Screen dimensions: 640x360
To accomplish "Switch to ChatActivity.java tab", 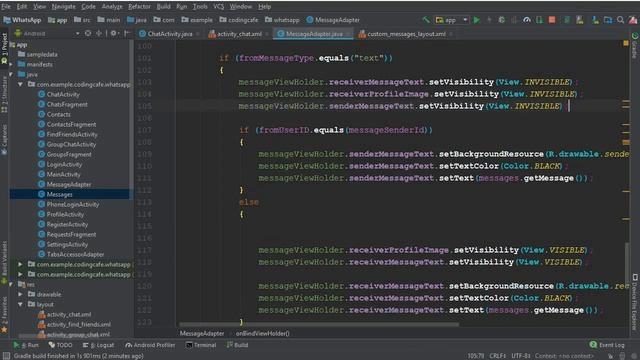I will tap(169, 34).
